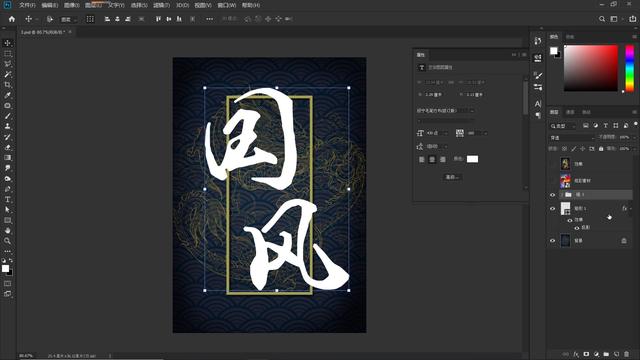Screen dimensions: 640x360
Task: Click the white text color swatch in Properties
Action: point(472,159)
